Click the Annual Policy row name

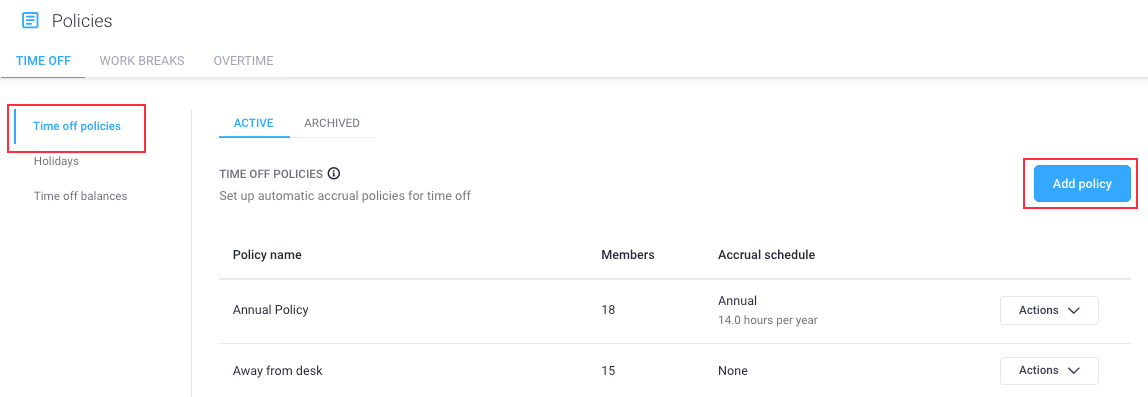270,310
